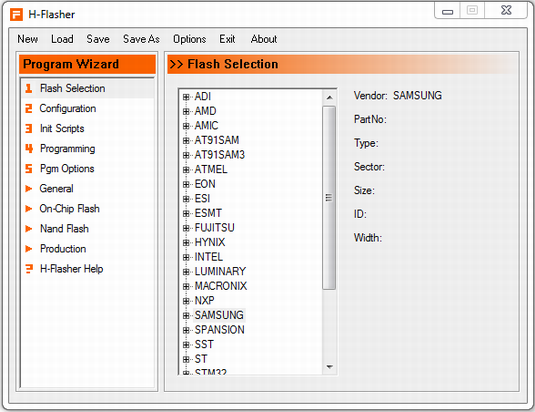The height and width of the screenshot is (412, 535).
Task: Click the orange number 3 Init Scripts icon
Action: pos(29,129)
